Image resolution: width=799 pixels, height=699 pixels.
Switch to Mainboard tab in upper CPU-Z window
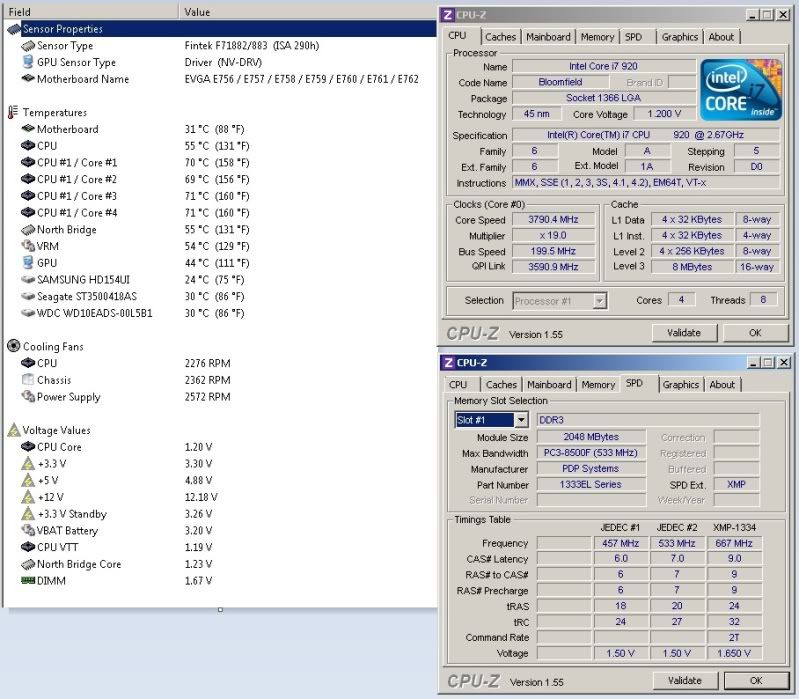coord(548,37)
